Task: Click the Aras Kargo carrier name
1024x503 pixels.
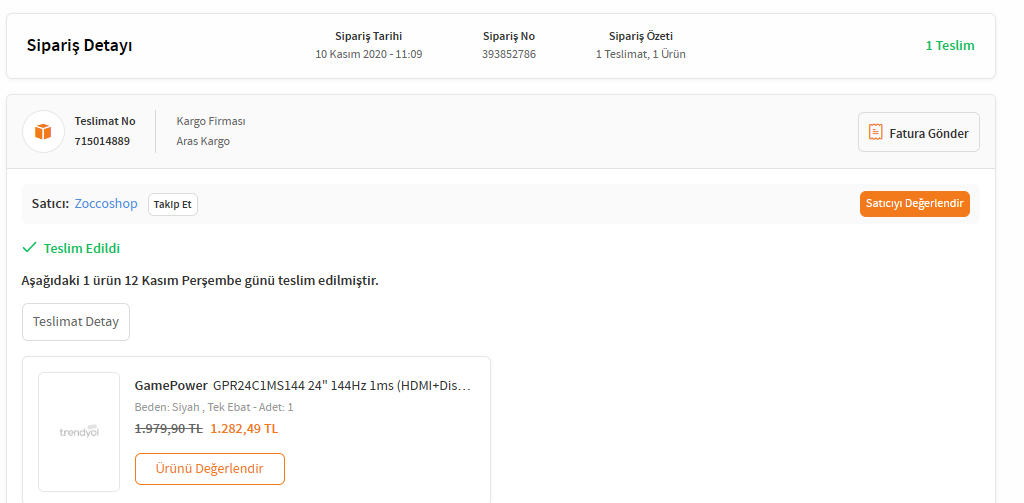Action: (x=203, y=141)
